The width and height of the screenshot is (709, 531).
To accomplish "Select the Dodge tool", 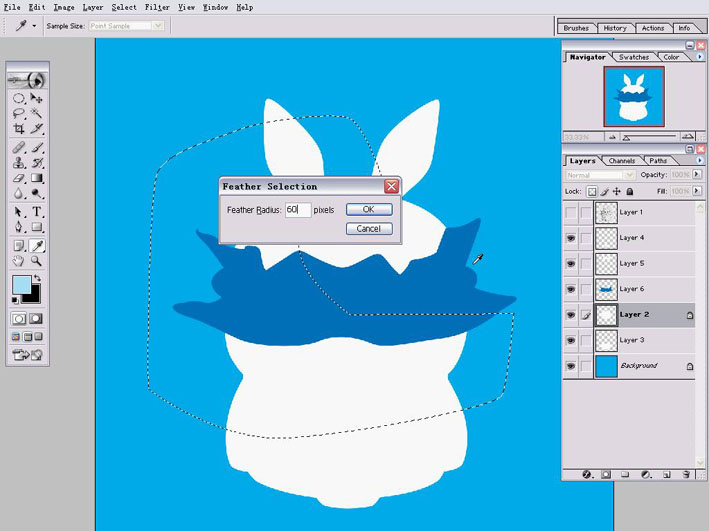I will click(36, 194).
